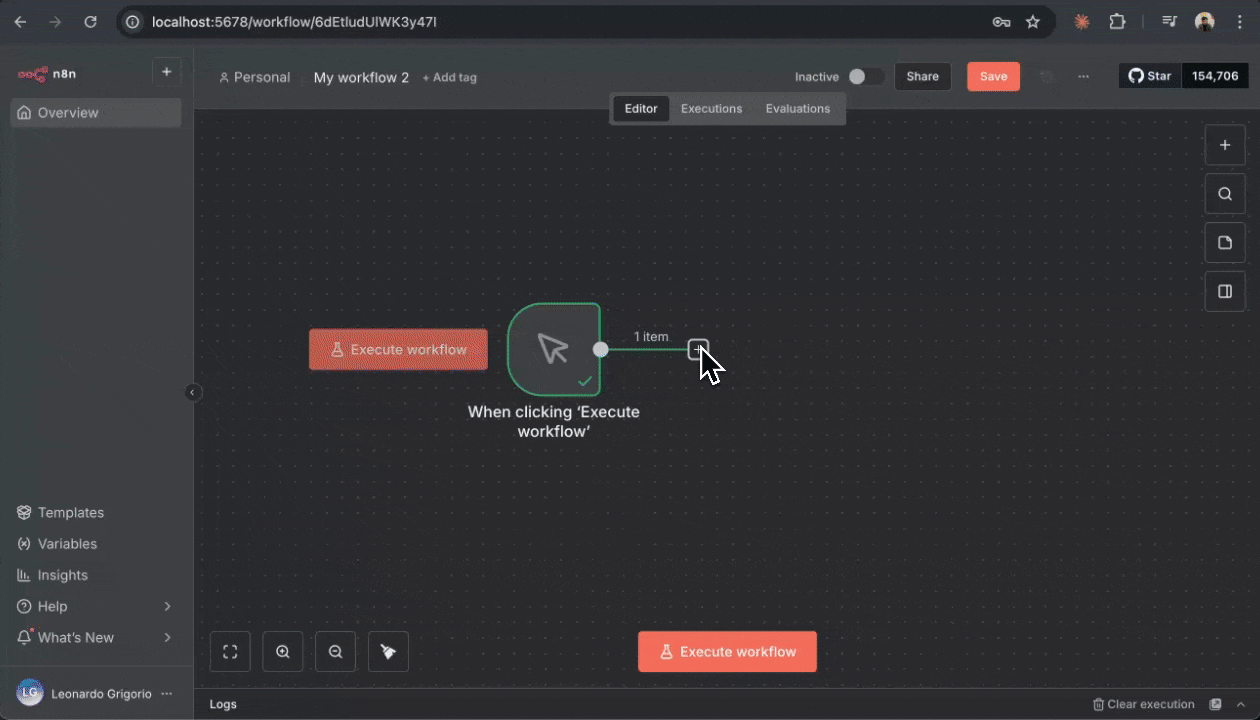Open workflow history via the split-panel icon

pos(1225,291)
